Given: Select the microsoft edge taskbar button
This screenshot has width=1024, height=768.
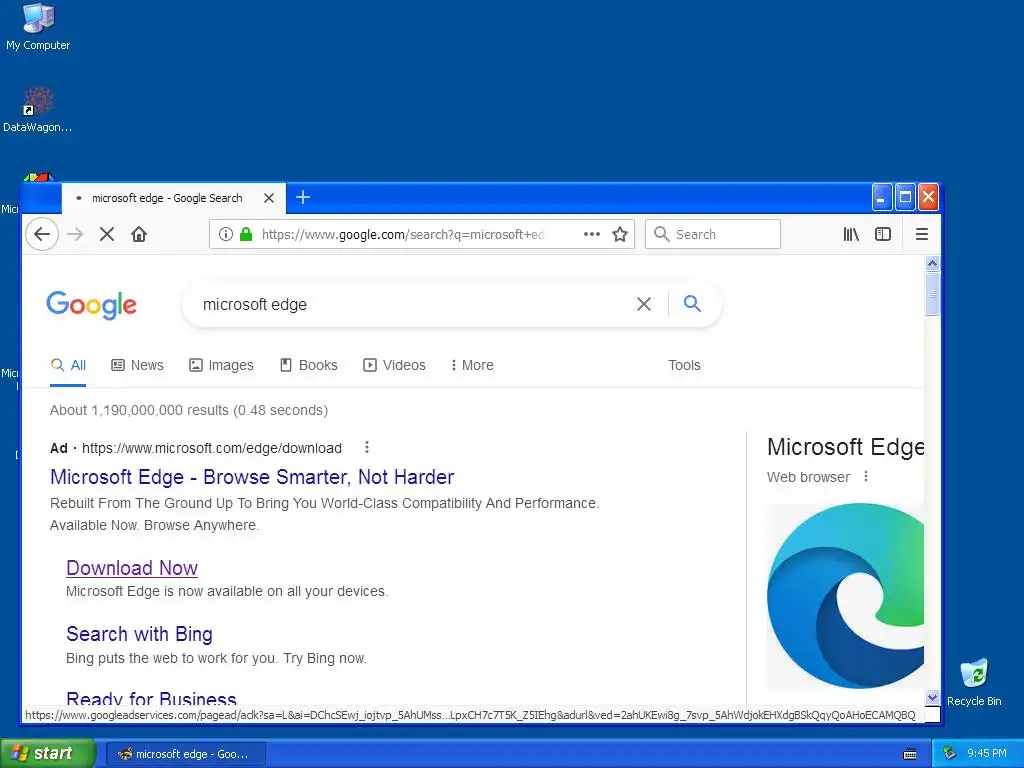Looking at the screenshot, I should [x=185, y=754].
